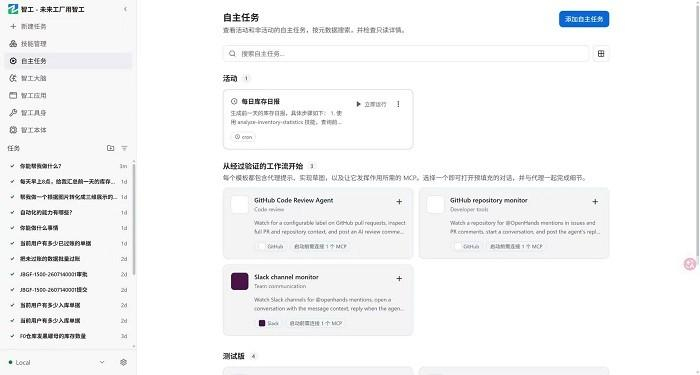
Task: Open the task 把未过账的数据批量过账
Action: pos(68,258)
